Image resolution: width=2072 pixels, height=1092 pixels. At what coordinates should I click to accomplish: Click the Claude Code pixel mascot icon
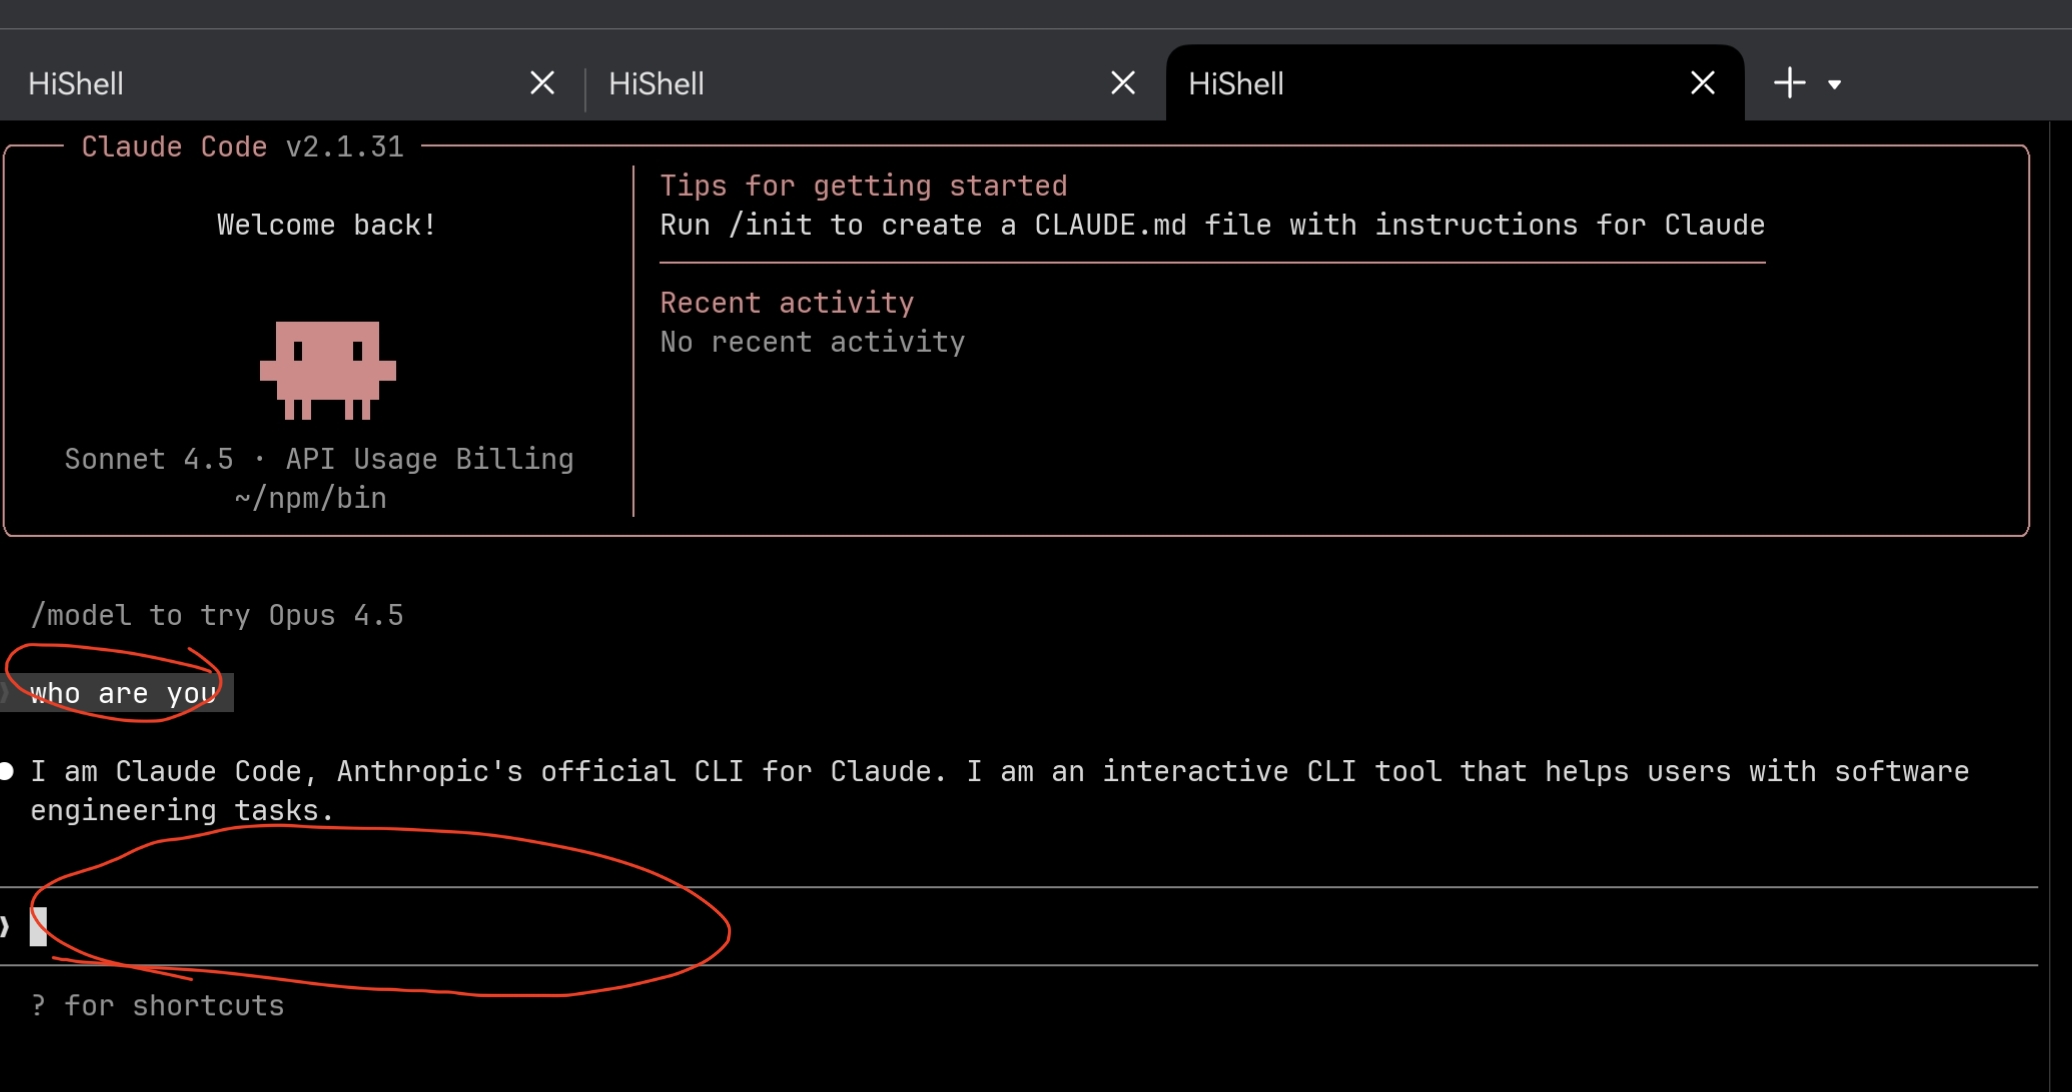(328, 369)
